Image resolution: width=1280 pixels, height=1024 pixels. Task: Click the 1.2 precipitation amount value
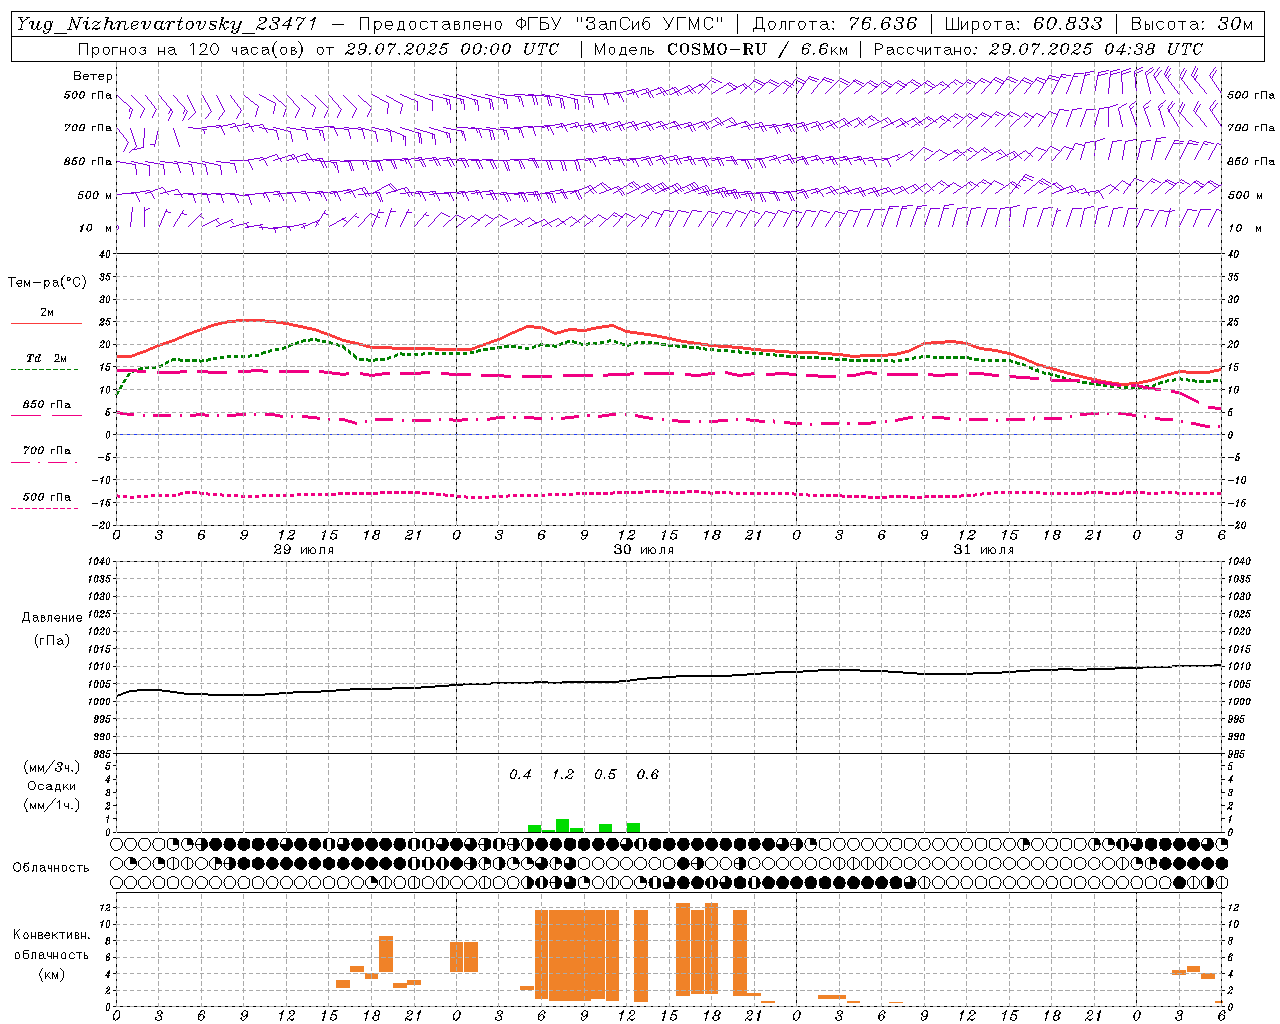[x=563, y=774]
